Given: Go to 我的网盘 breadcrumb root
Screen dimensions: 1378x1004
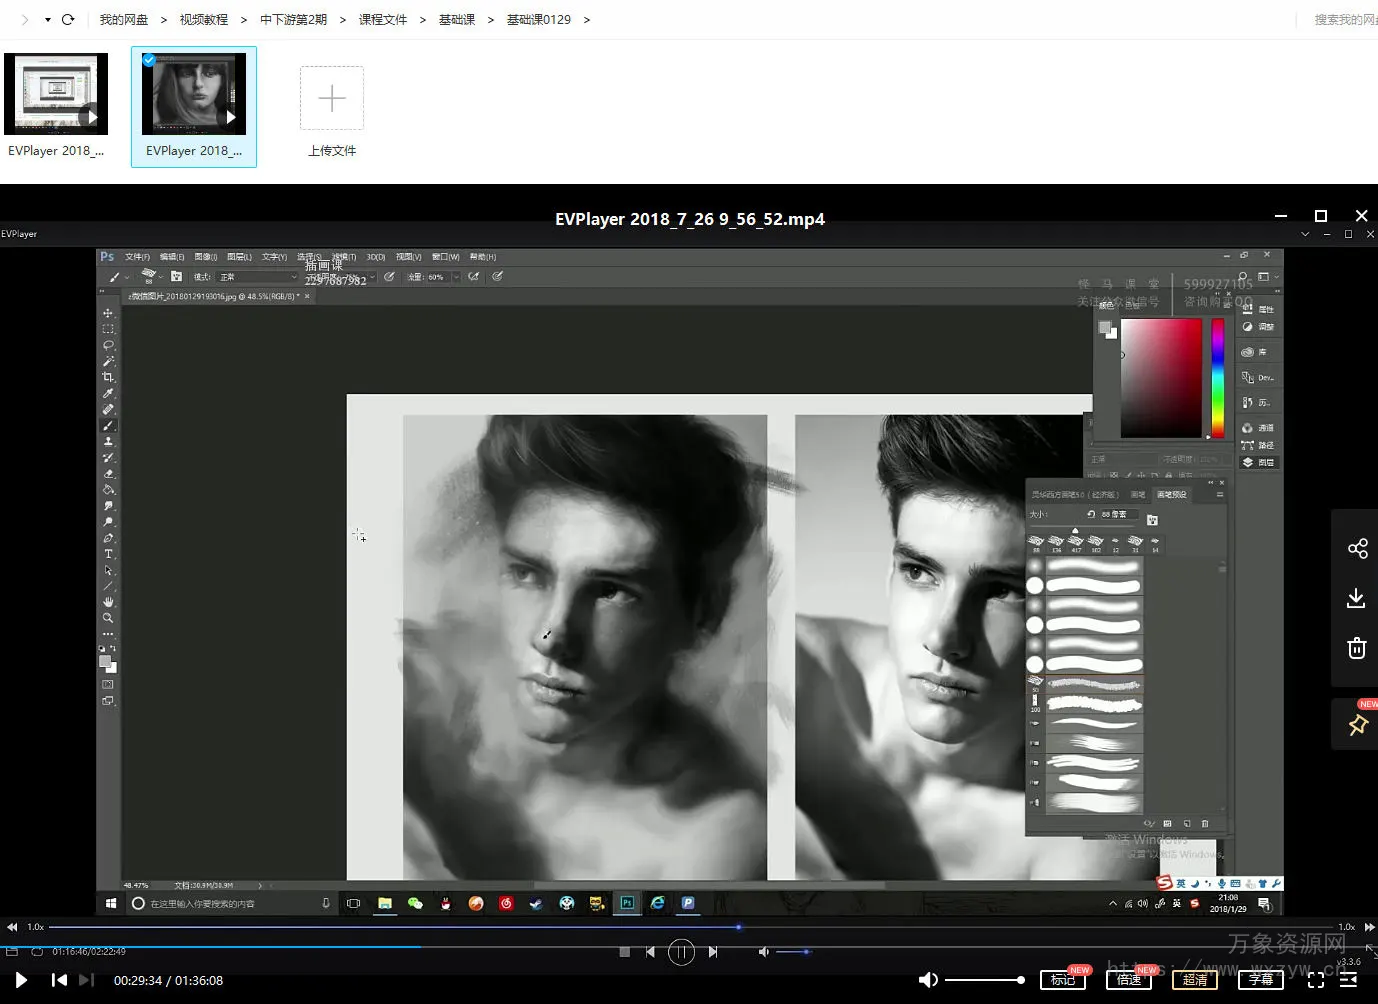Looking at the screenshot, I should pyautogui.click(x=123, y=19).
